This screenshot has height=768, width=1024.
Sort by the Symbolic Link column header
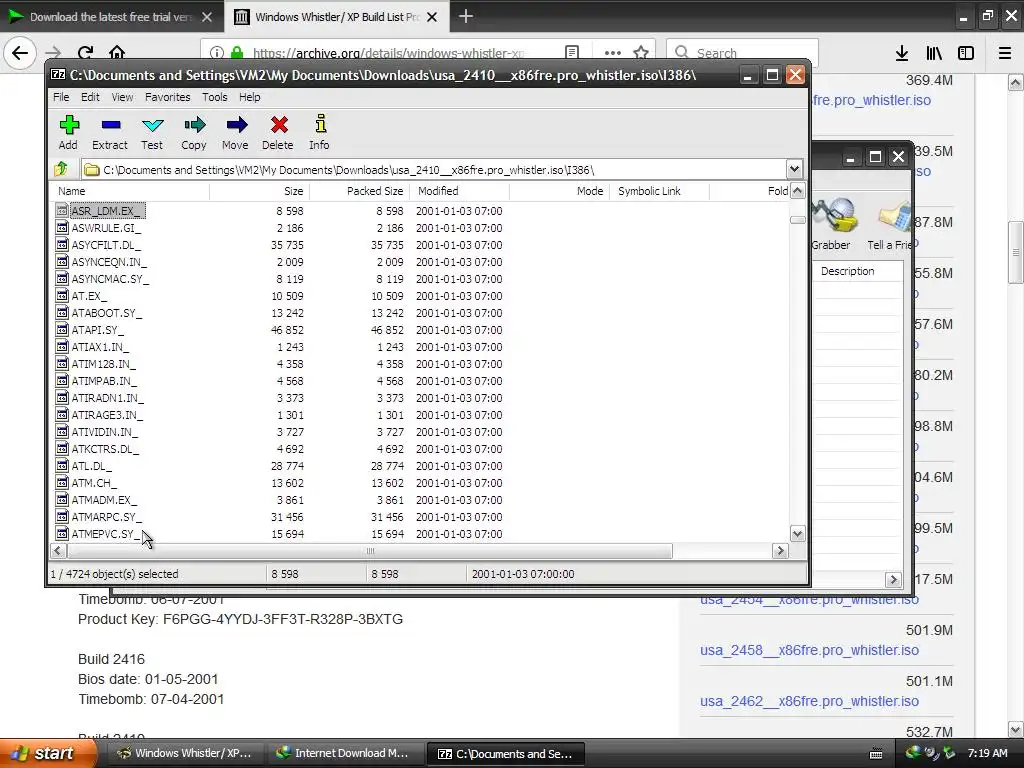659,191
